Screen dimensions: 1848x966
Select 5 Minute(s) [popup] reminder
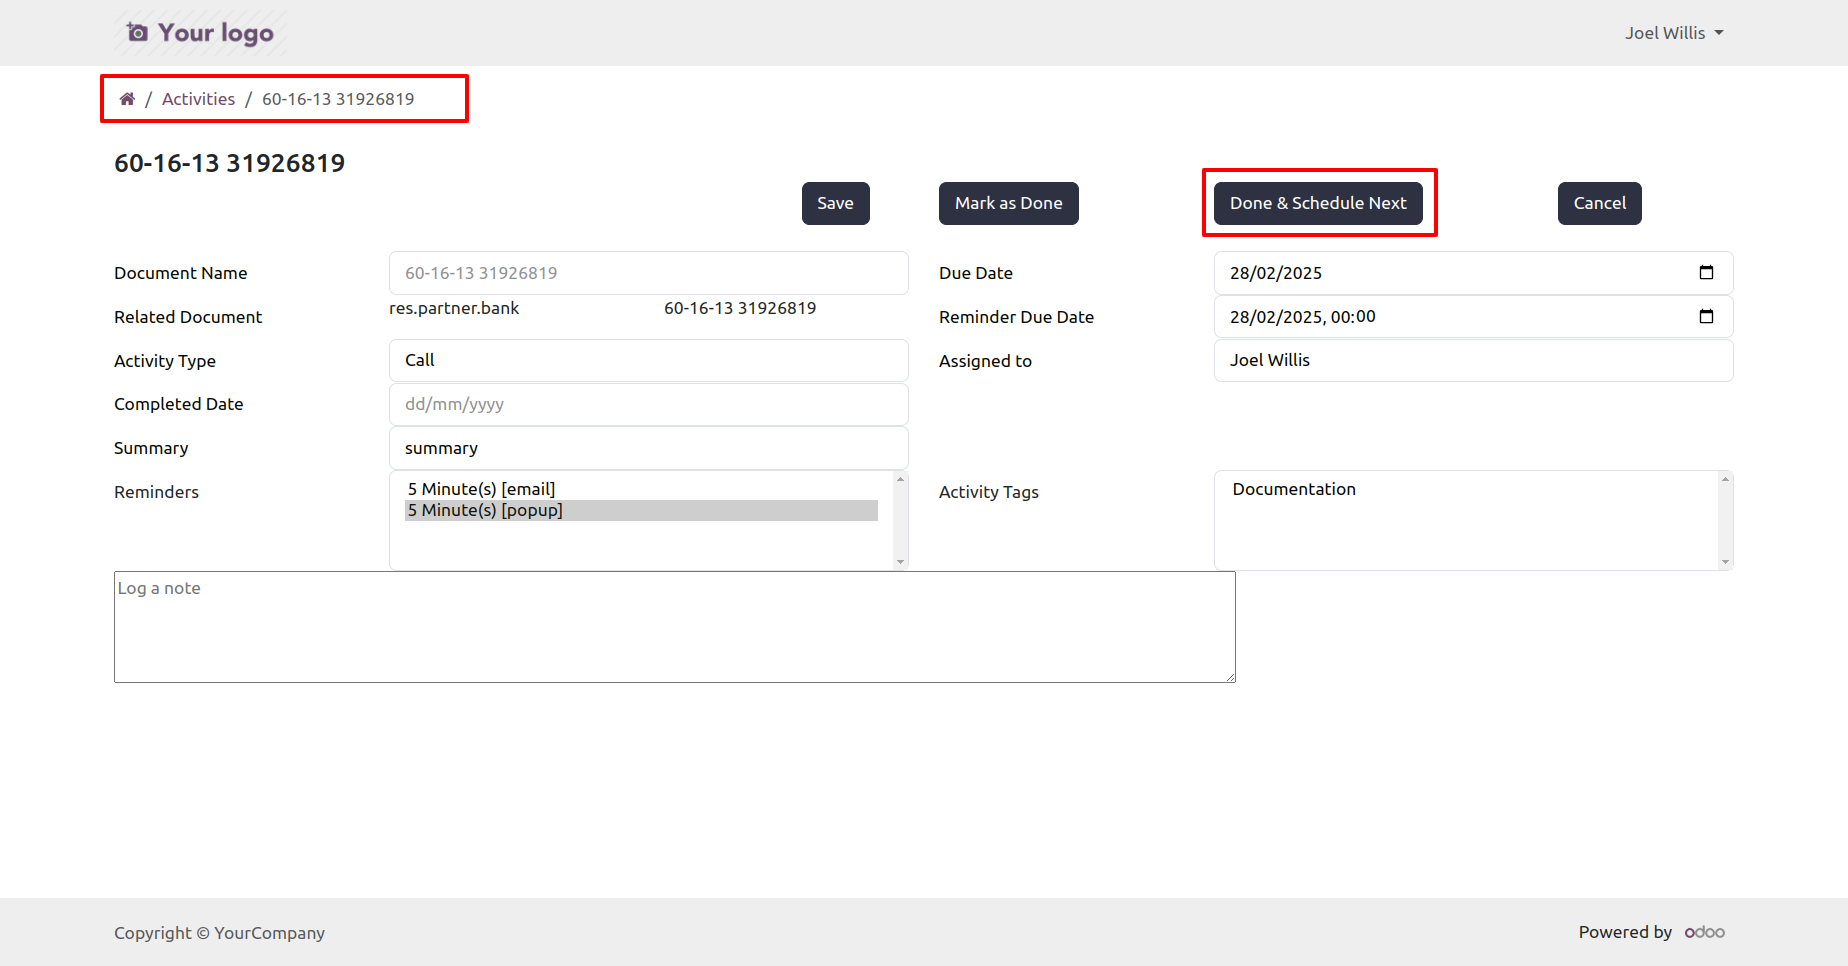tap(641, 510)
